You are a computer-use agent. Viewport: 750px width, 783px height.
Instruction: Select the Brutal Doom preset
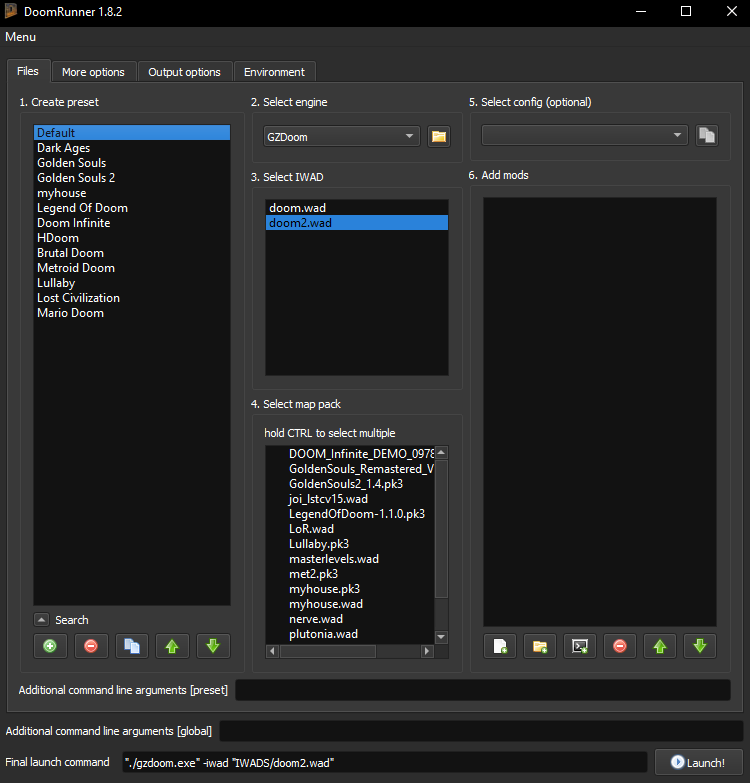(132, 253)
